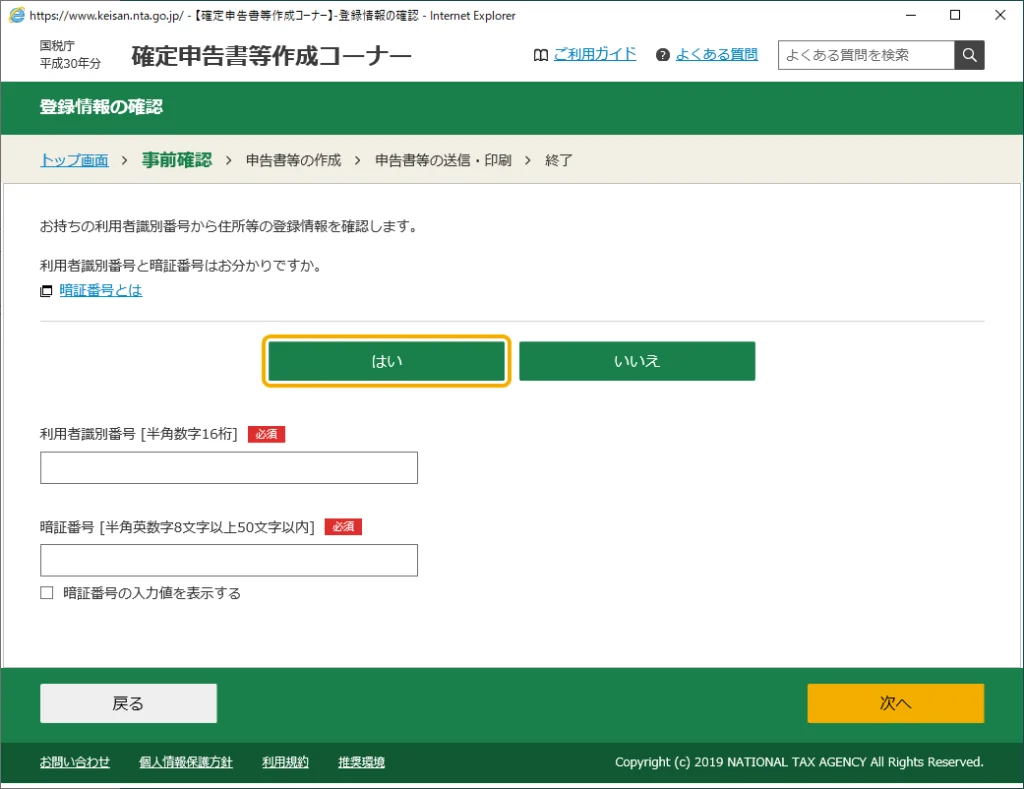Click the 必須 badge for 暗証番号

pyautogui.click(x=344, y=526)
